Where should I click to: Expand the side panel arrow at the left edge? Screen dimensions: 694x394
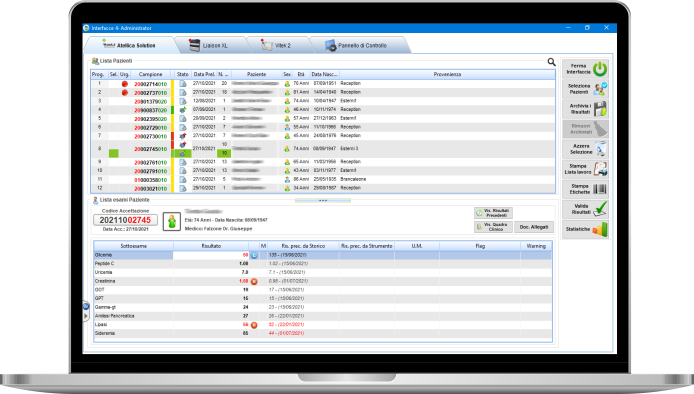86,316
